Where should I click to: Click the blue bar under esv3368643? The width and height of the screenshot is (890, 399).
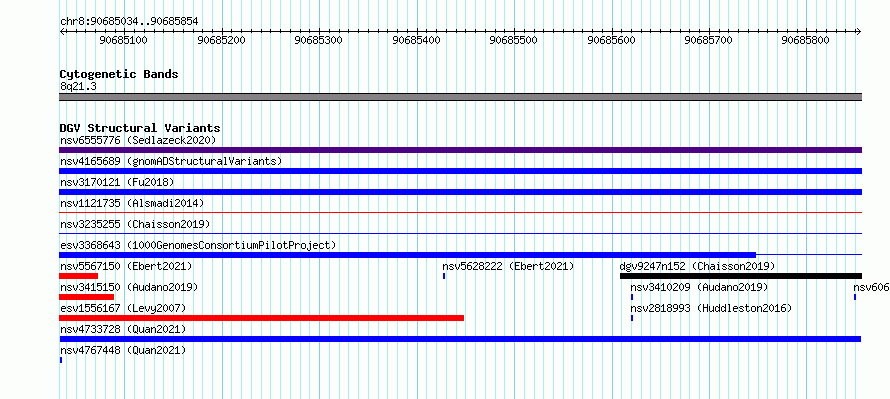[408, 255]
